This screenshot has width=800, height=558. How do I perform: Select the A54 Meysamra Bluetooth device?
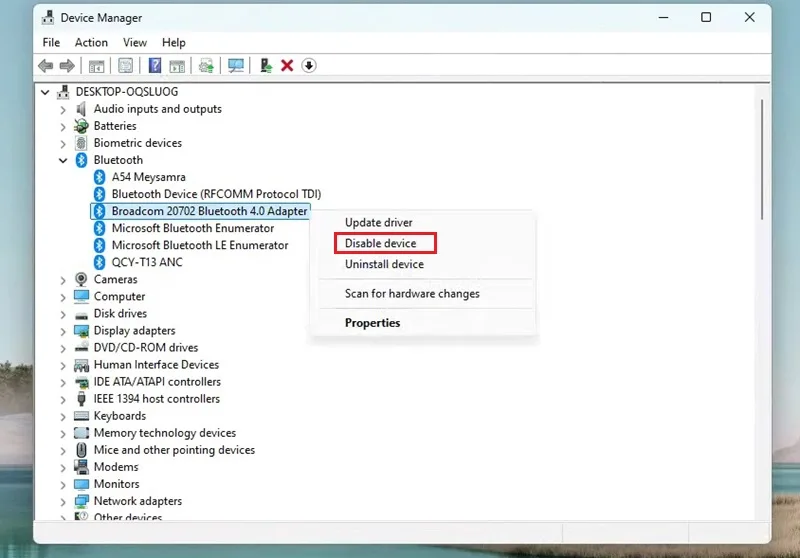148,177
